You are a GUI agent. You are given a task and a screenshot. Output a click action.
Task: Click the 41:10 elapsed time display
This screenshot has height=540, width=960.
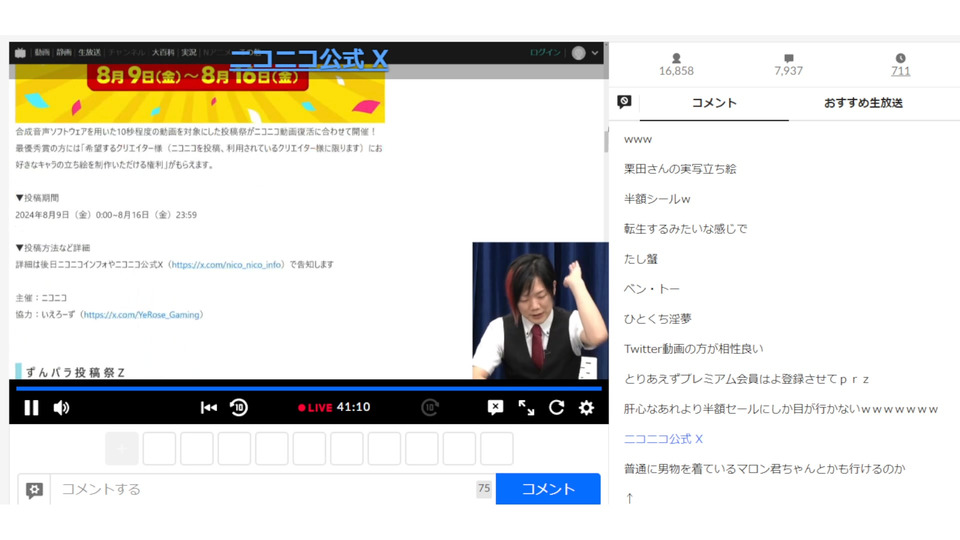click(353, 407)
